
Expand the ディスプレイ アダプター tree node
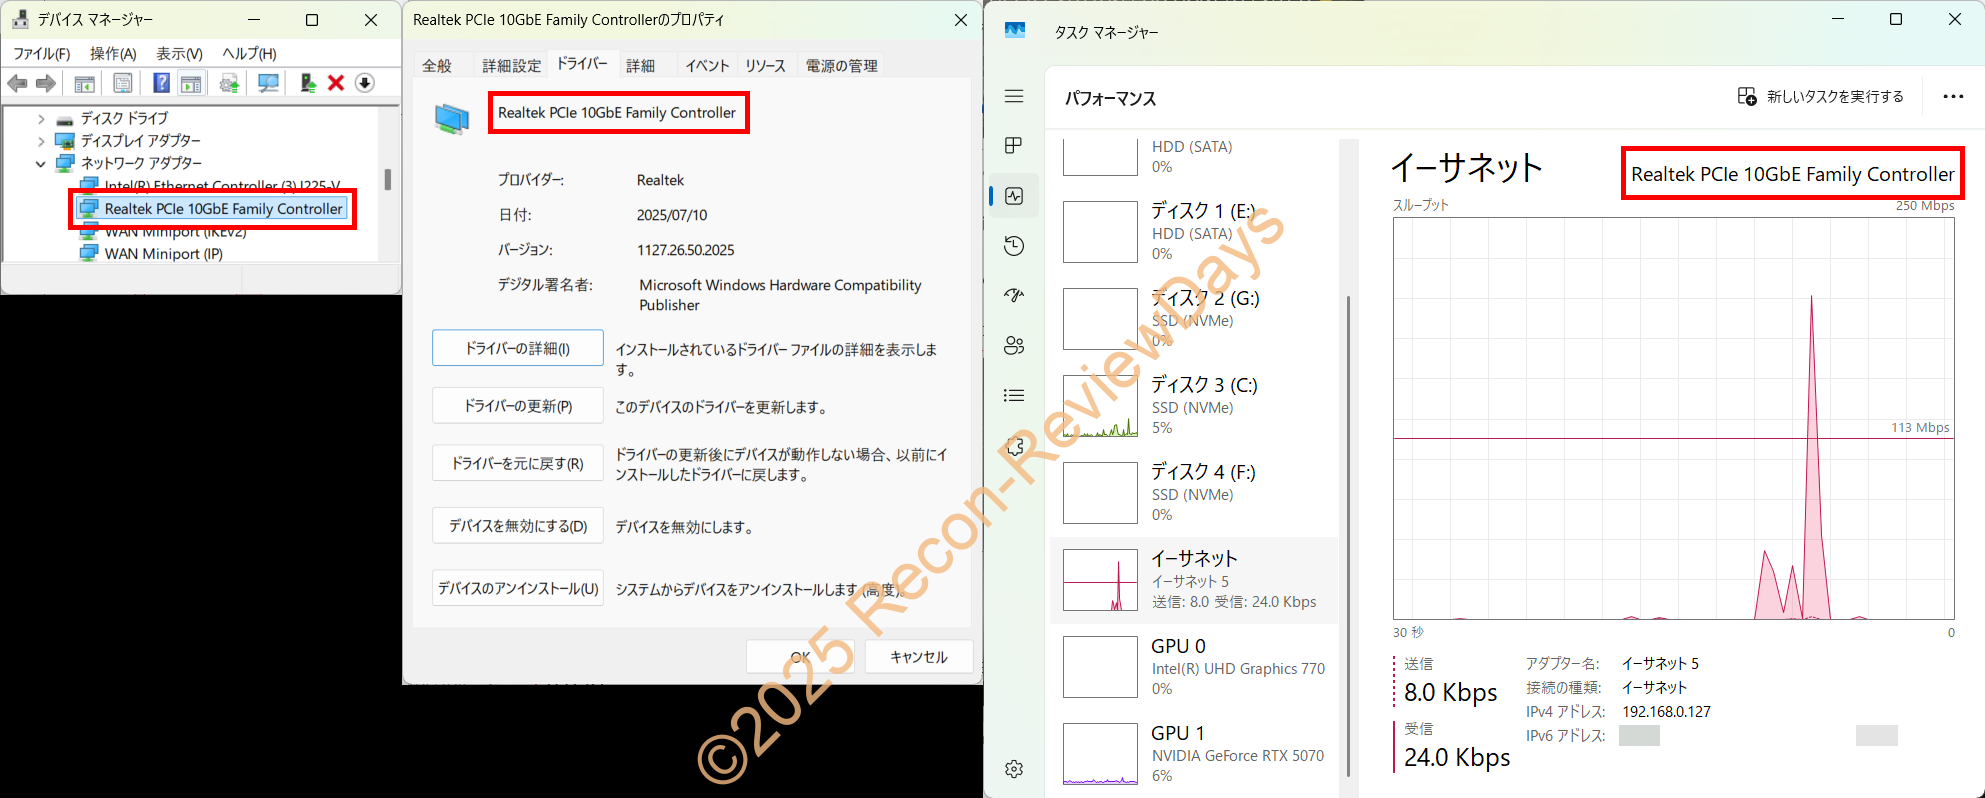(41, 141)
